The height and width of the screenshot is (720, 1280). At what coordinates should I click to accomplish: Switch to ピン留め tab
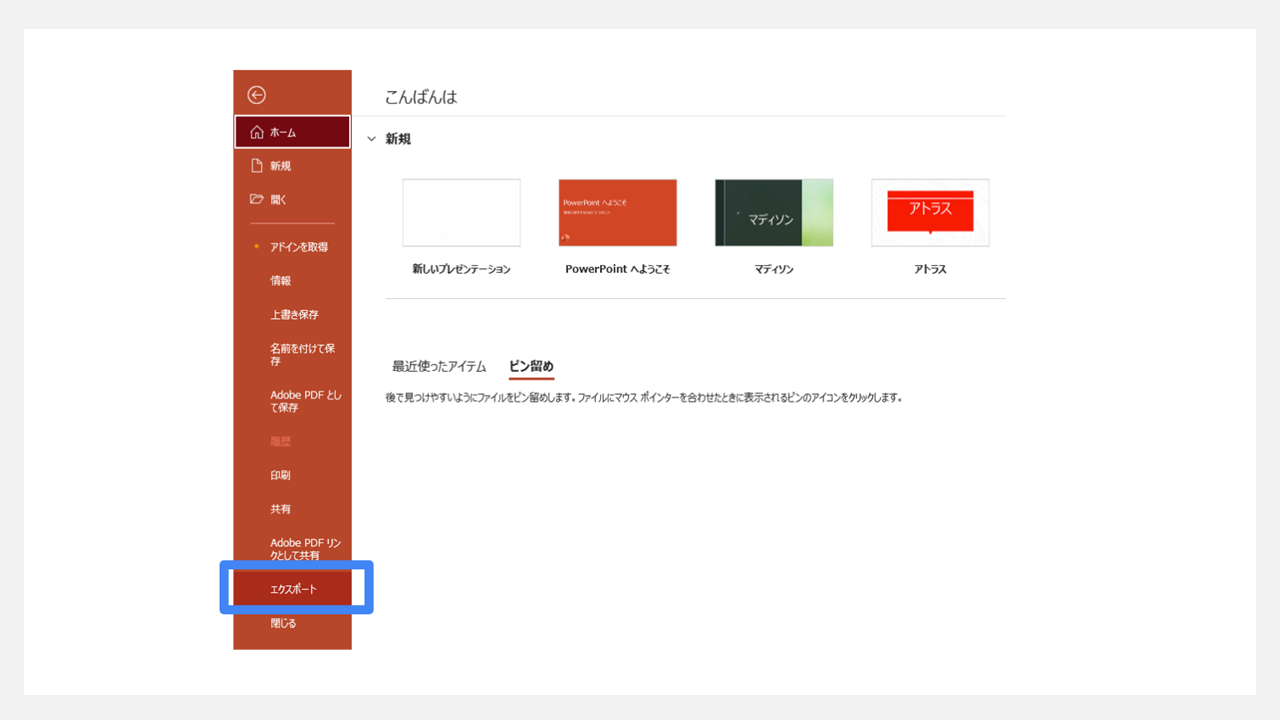(x=531, y=366)
